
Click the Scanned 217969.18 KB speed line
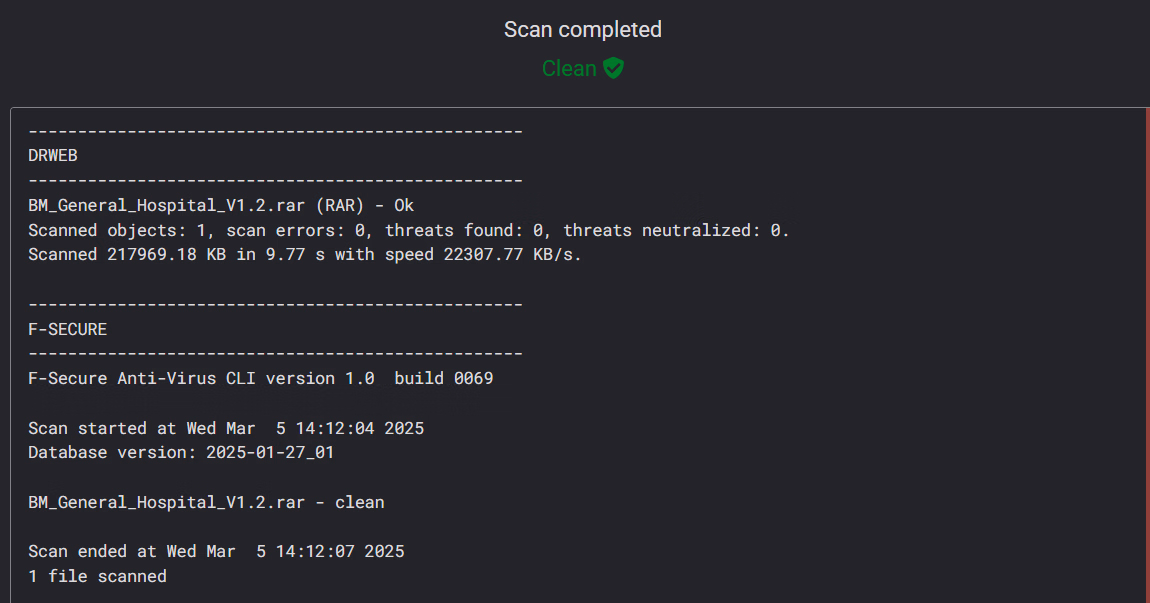coord(304,255)
